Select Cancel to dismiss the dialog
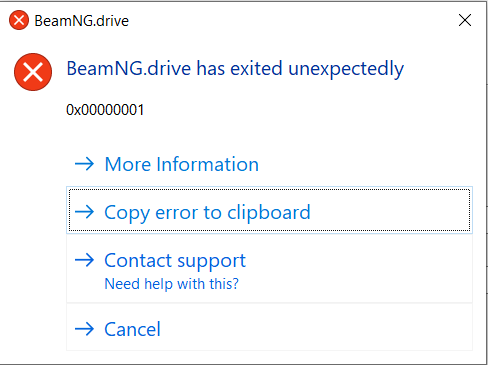 point(269,327)
